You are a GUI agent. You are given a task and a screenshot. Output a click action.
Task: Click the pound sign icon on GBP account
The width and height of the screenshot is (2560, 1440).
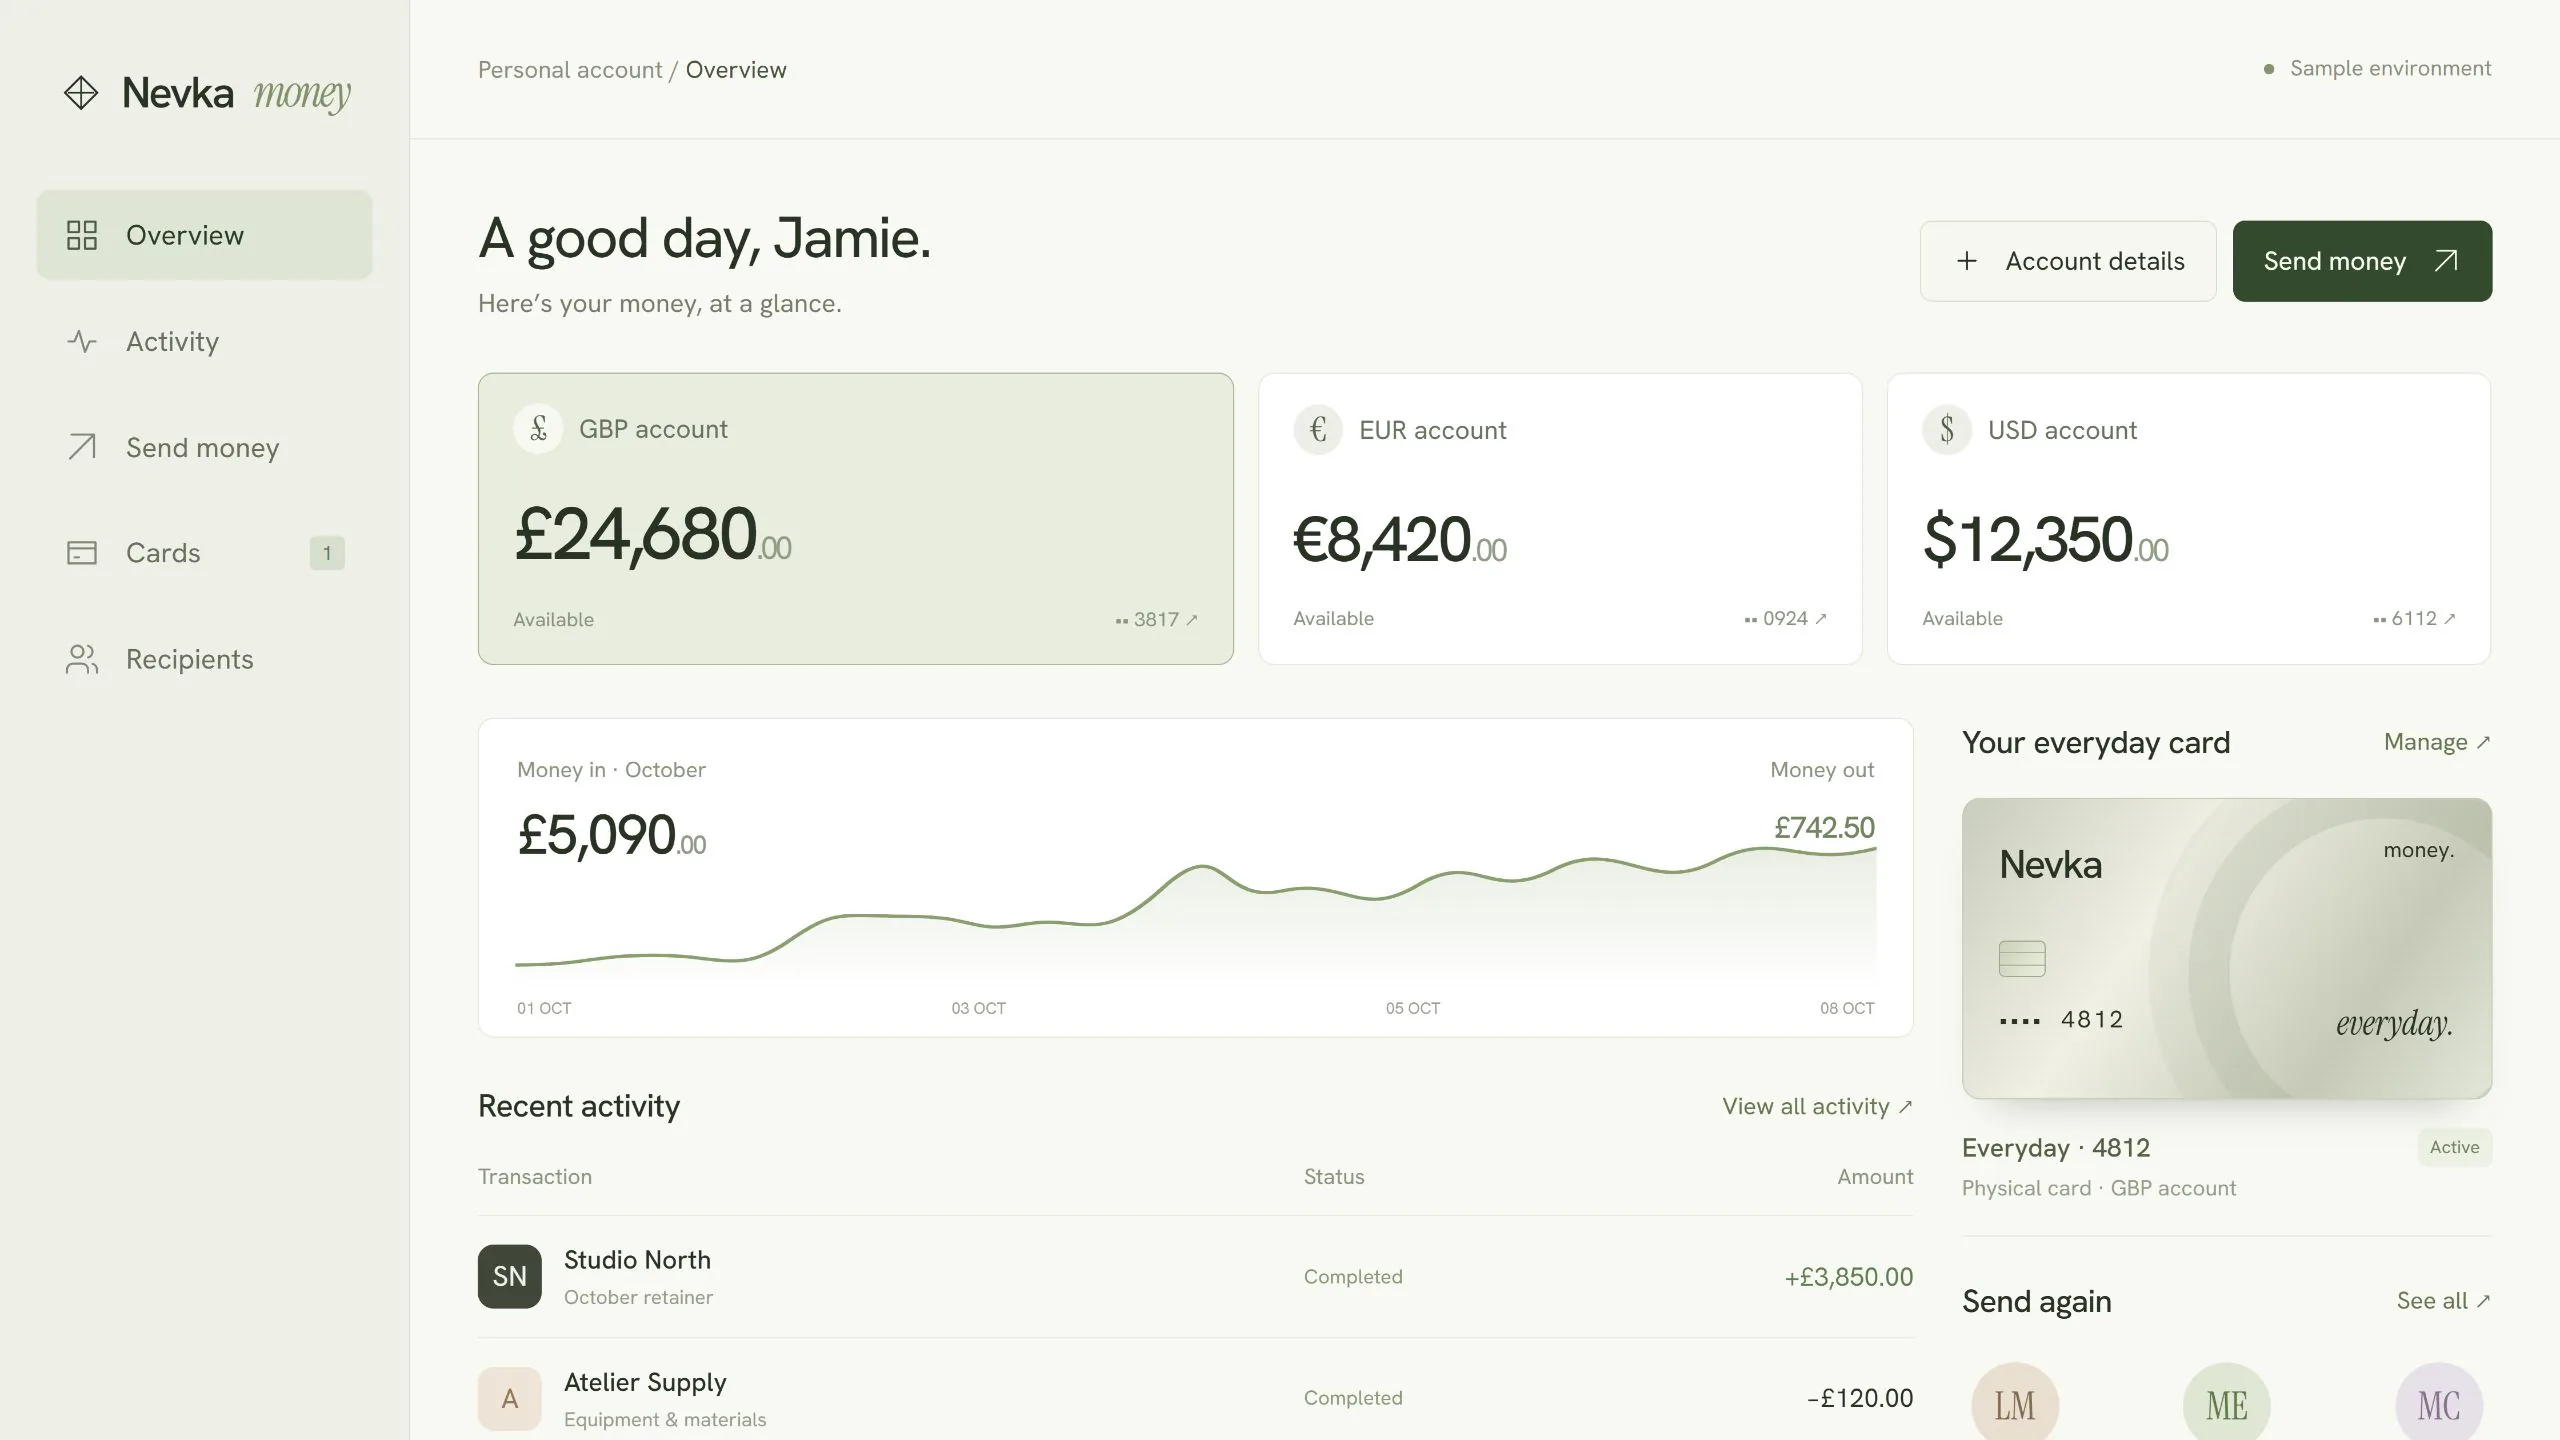coord(538,429)
